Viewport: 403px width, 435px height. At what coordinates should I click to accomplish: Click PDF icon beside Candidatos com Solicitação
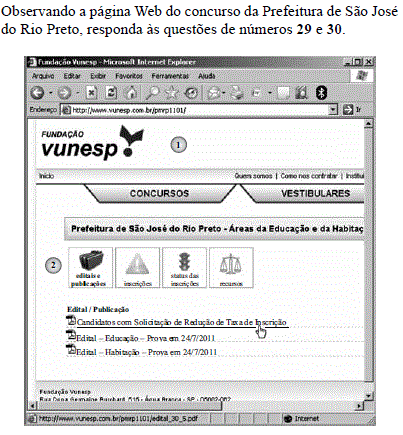pyautogui.click(x=71, y=320)
